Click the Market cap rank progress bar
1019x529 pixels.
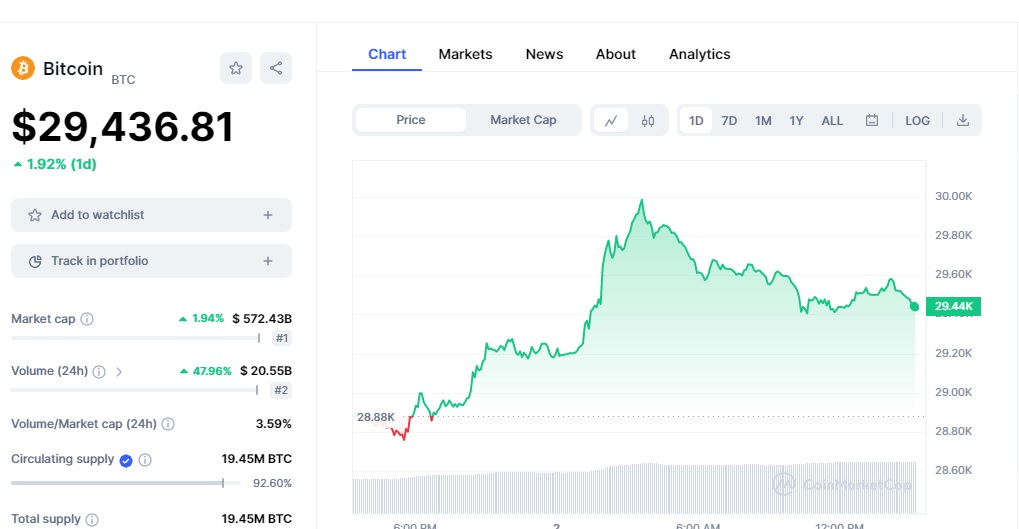136,338
